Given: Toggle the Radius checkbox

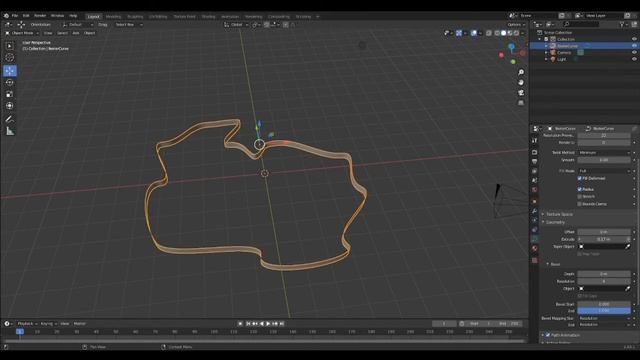Looking at the screenshot, I should (579, 189).
